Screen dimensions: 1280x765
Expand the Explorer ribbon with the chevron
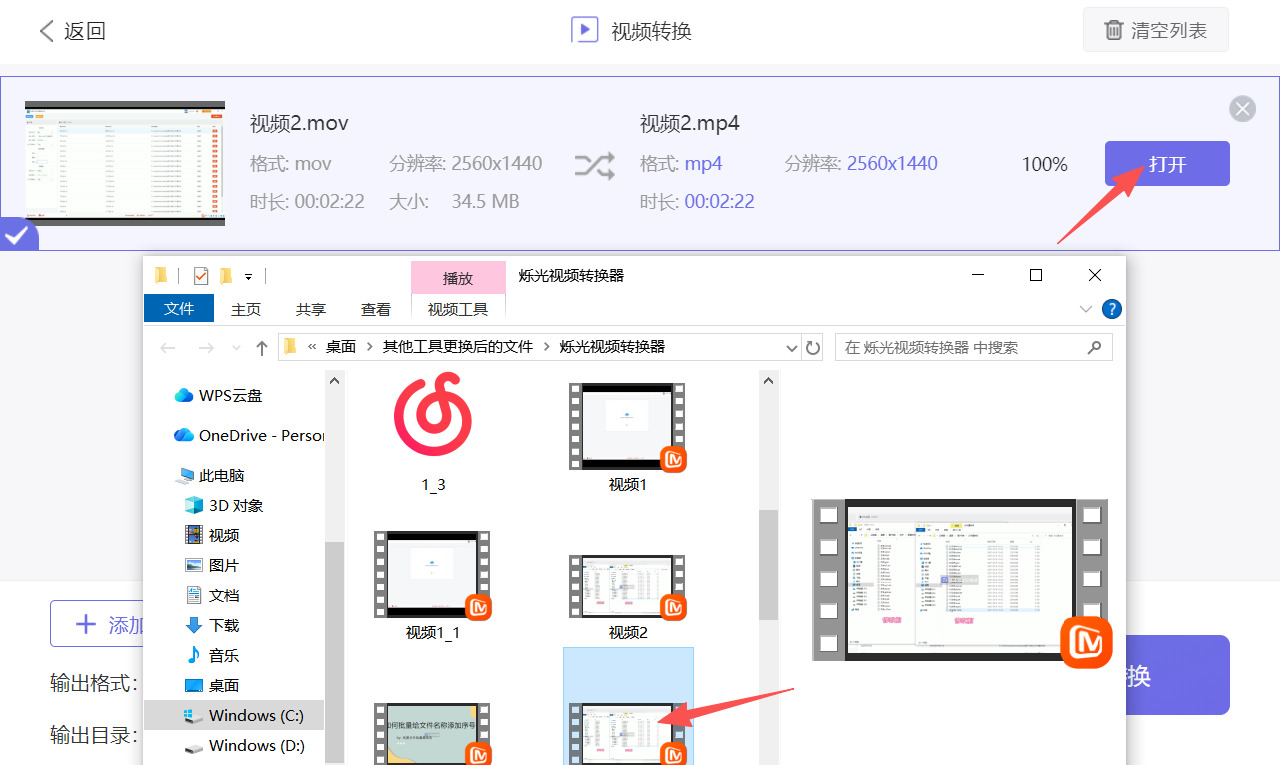pos(1086,309)
